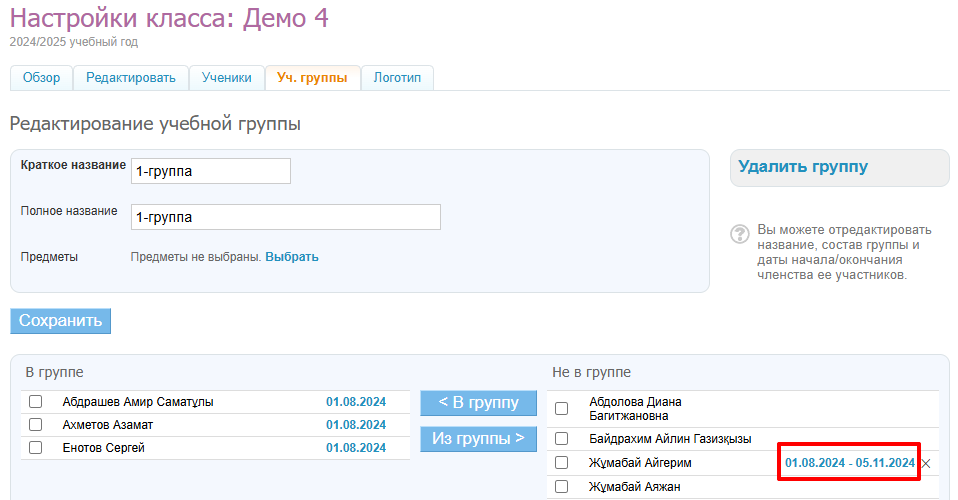Open date range 01.08.2024 - 05.11.2024
958x500 pixels.
(x=849, y=463)
